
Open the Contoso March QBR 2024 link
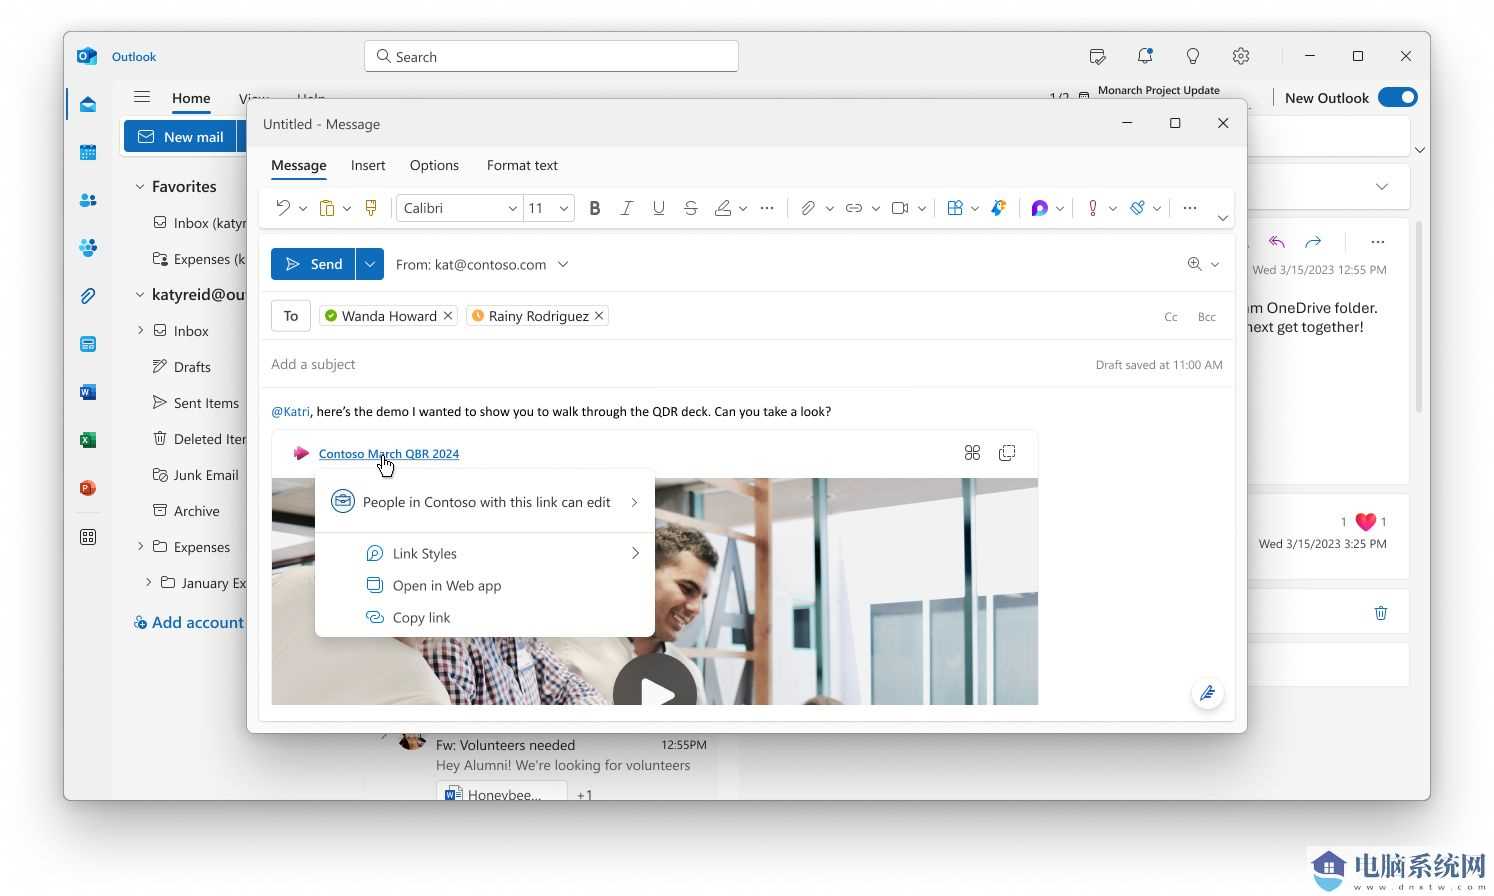389,453
